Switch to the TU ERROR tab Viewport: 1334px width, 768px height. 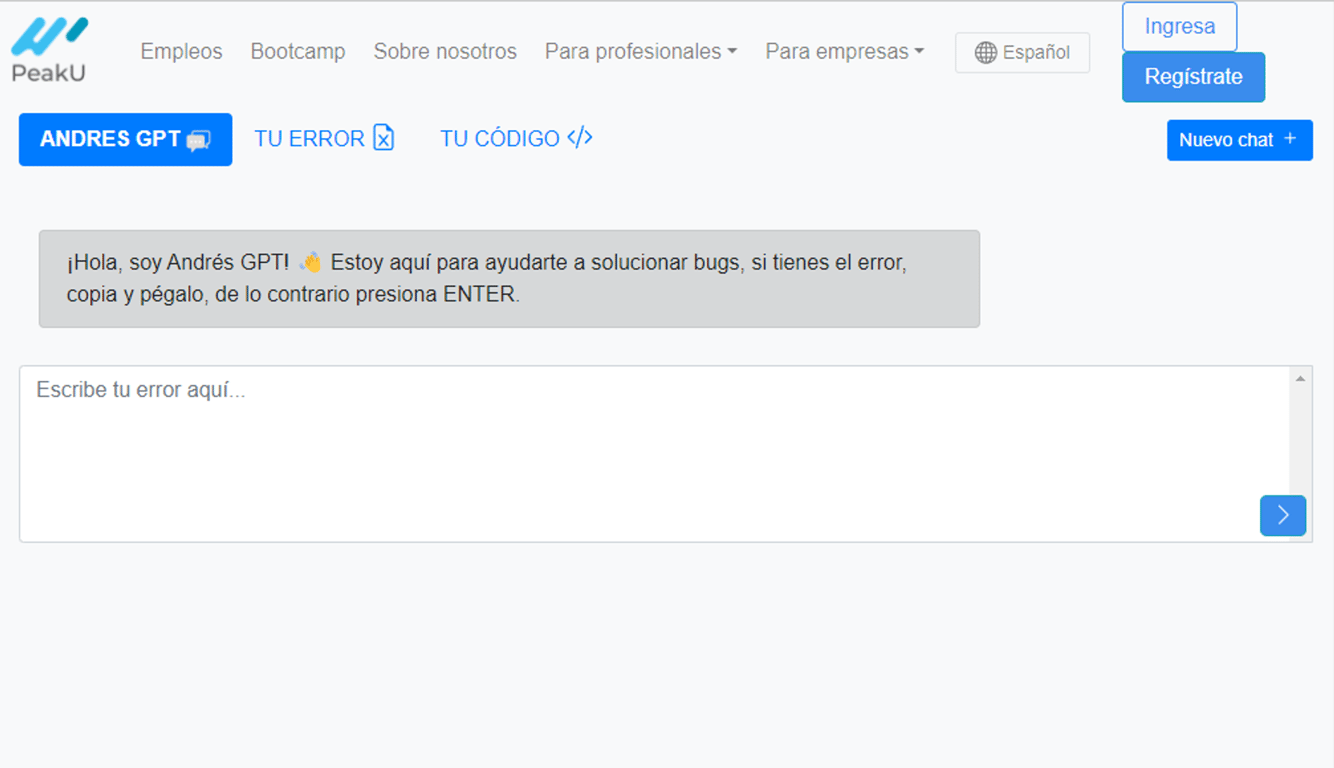324,139
